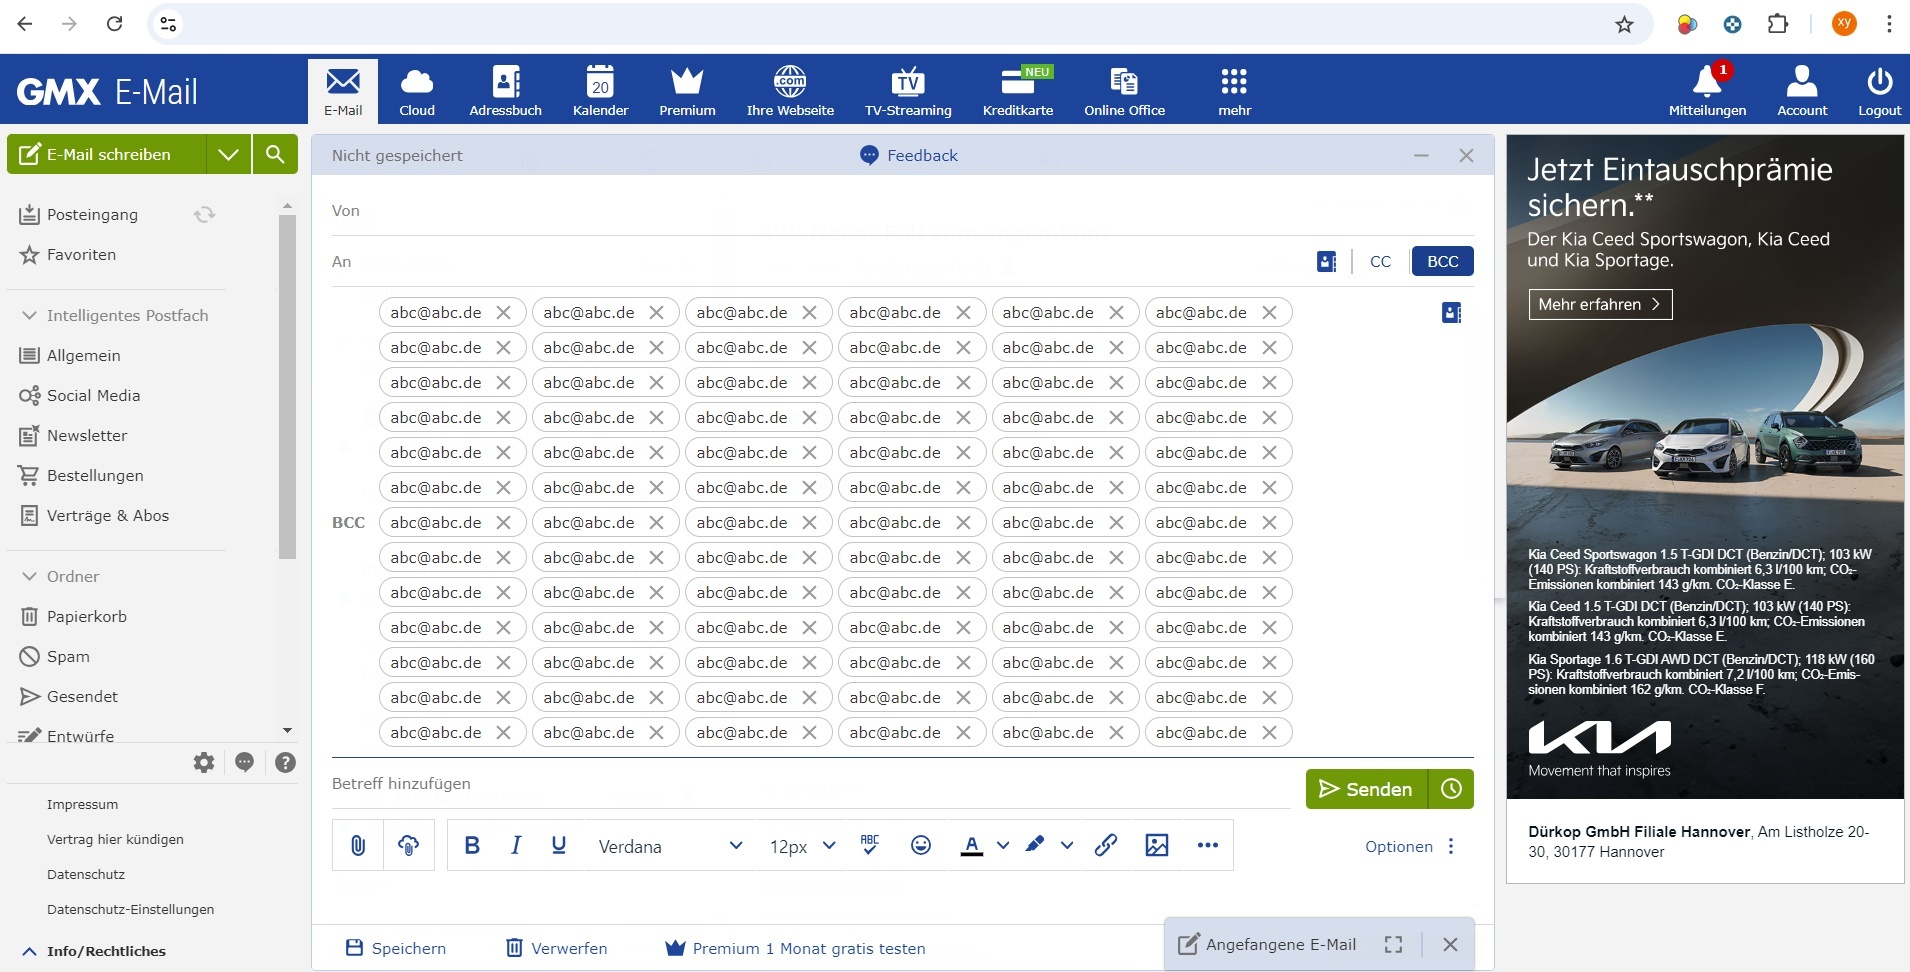Open the Spam folder
This screenshot has width=1910, height=972.
click(x=68, y=656)
